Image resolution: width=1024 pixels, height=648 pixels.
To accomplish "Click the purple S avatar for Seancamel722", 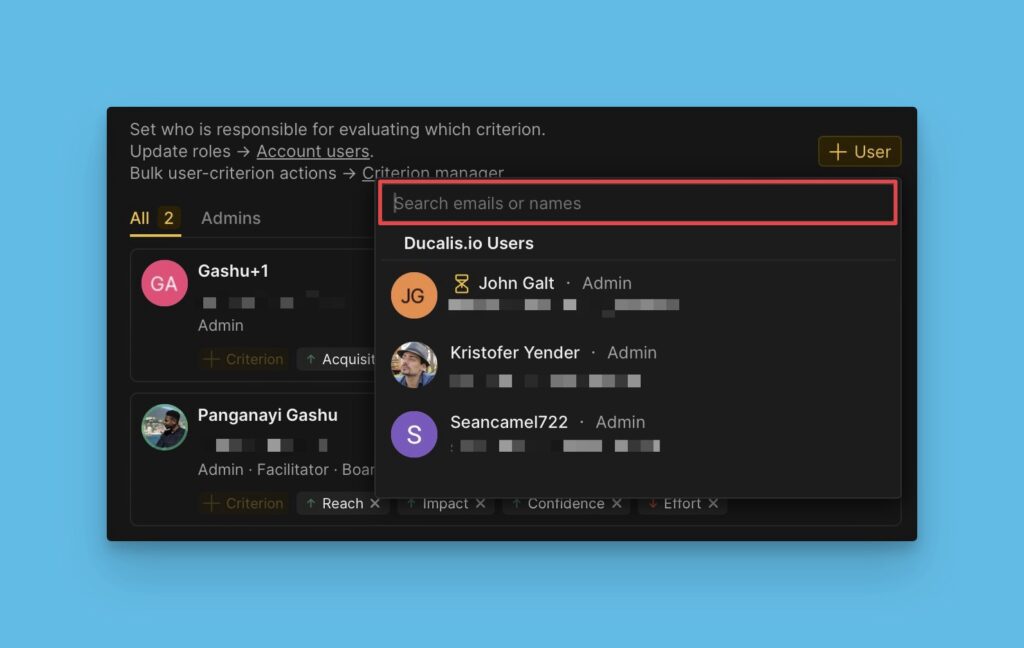I will pyautogui.click(x=414, y=434).
